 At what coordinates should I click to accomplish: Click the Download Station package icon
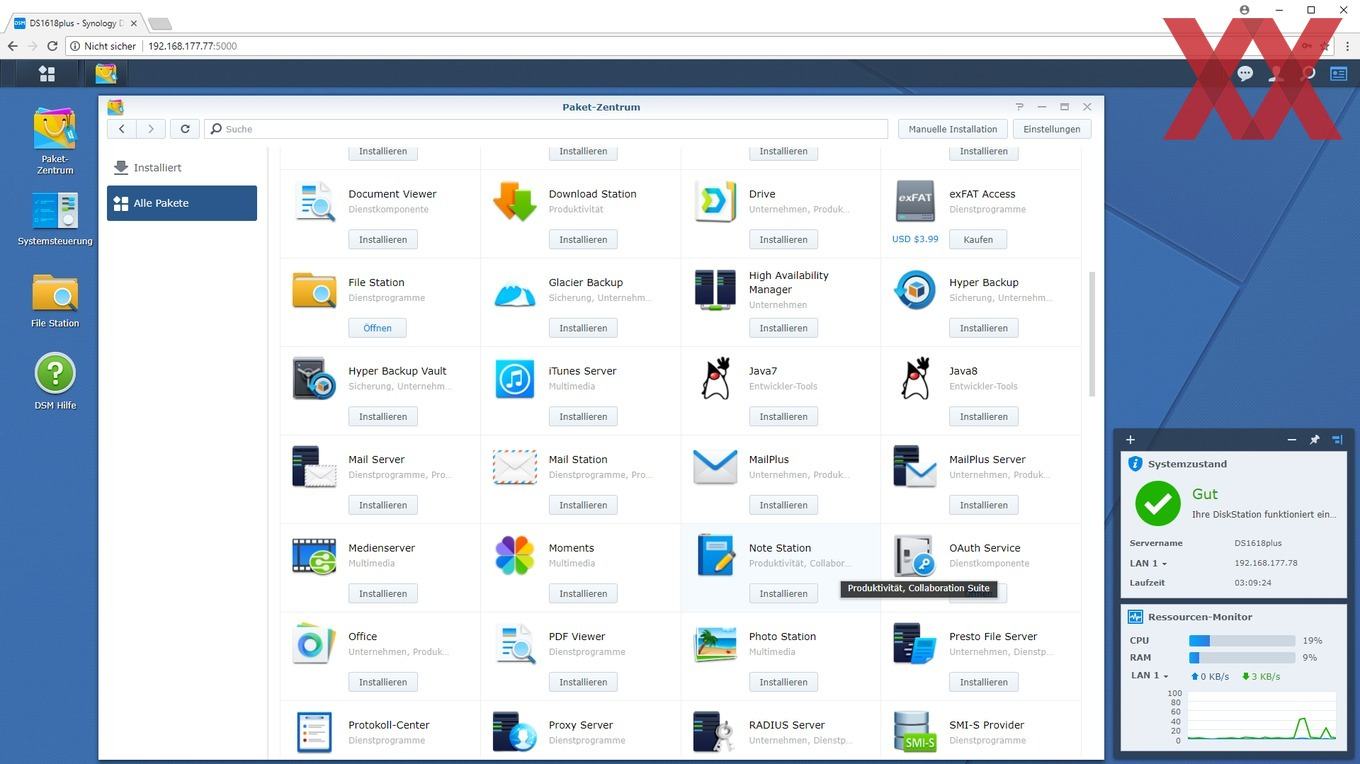515,202
